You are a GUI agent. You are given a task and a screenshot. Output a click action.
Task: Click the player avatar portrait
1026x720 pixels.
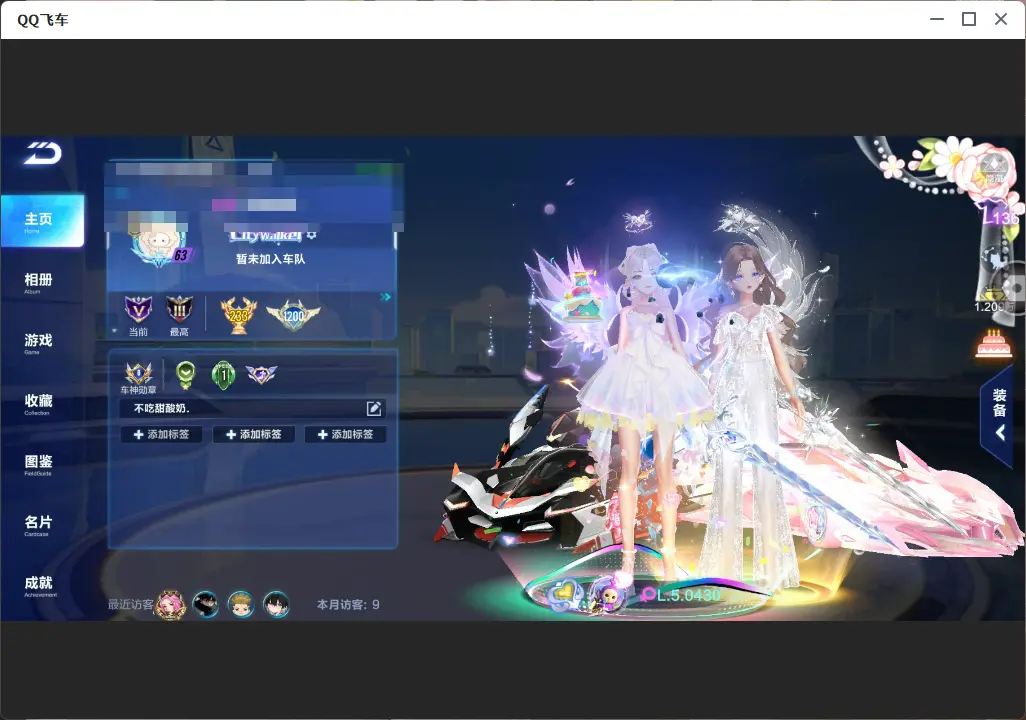click(154, 247)
